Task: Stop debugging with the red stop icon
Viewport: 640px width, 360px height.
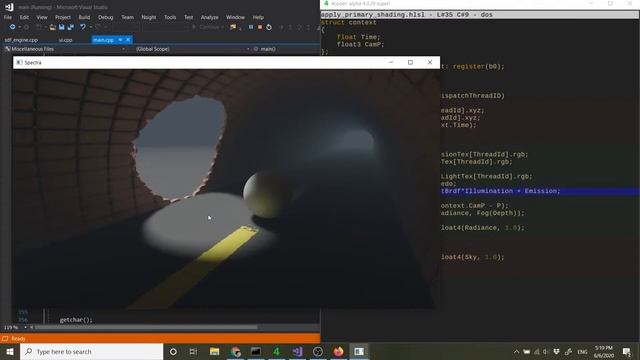Action: 260,27
